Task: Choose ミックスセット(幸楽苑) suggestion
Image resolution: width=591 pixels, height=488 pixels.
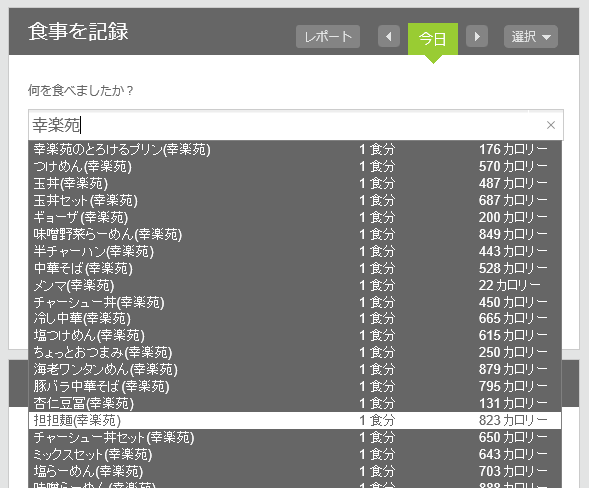Action: [x=295, y=454]
